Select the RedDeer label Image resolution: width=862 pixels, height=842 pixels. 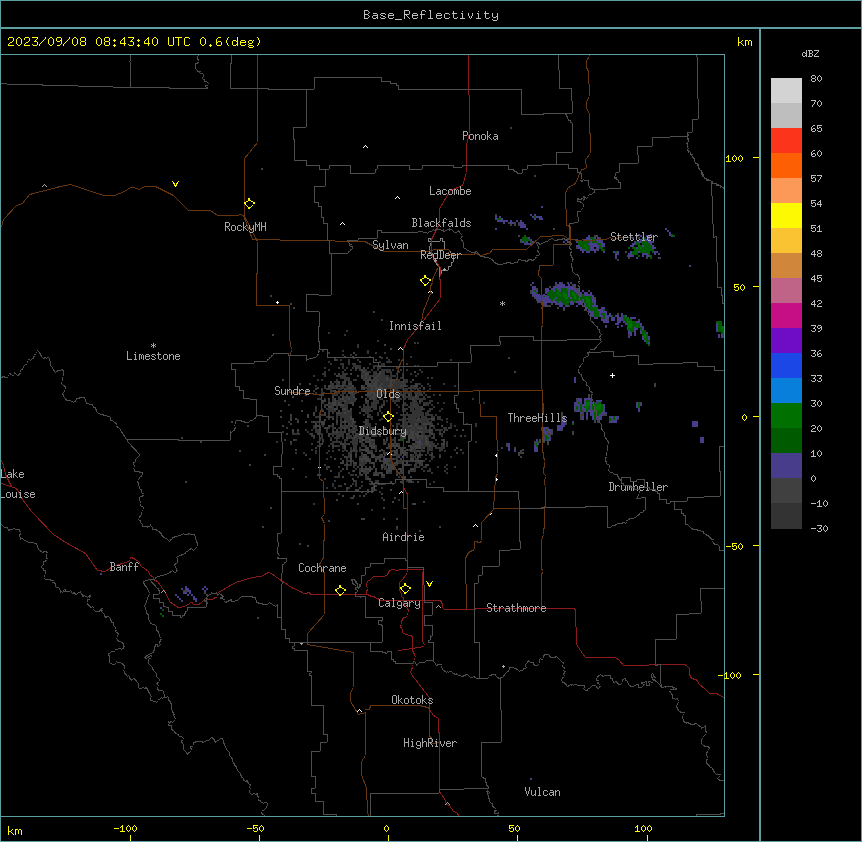click(x=440, y=255)
